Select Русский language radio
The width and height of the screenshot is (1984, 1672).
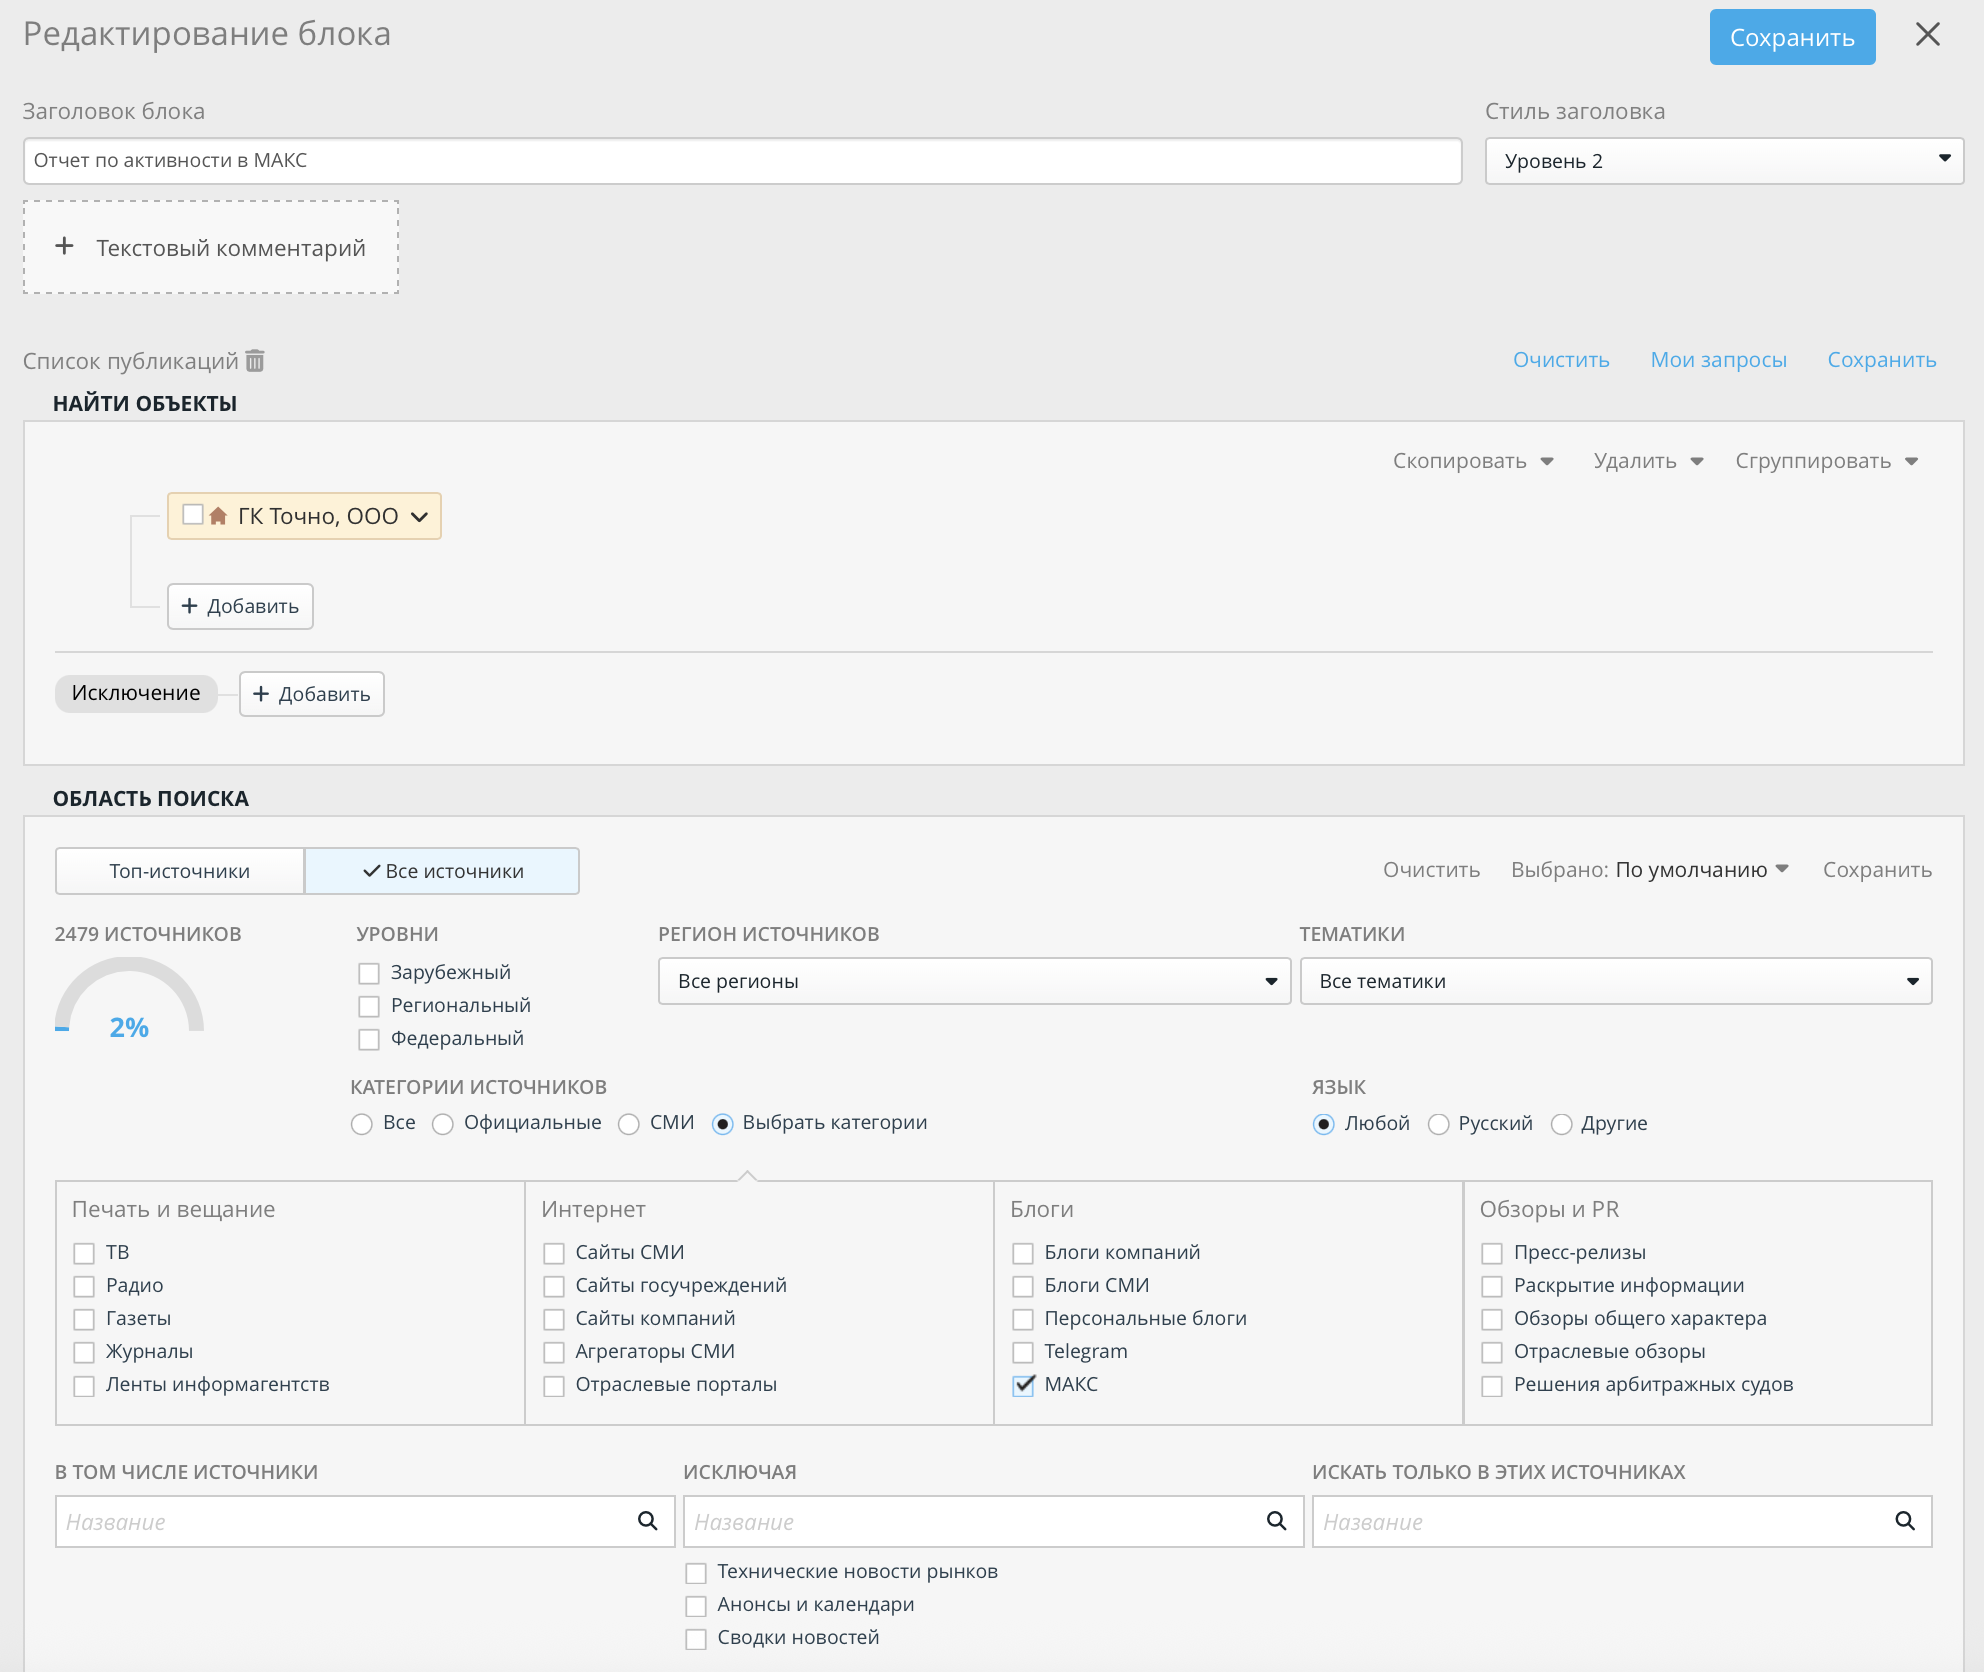click(1438, 1124)
